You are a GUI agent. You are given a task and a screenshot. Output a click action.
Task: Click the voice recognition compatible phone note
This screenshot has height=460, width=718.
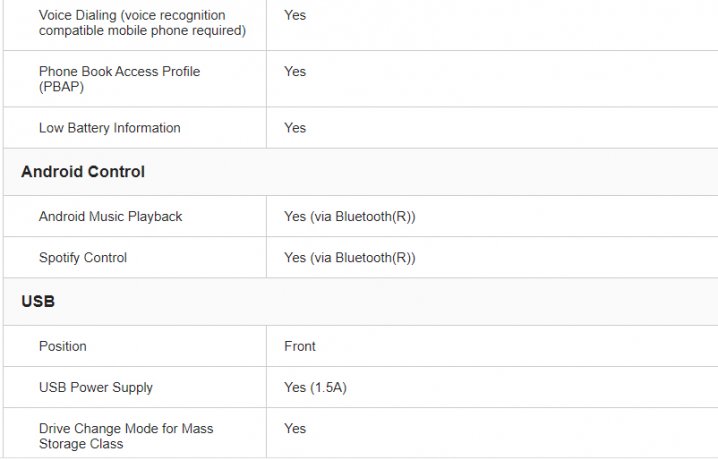142,31
